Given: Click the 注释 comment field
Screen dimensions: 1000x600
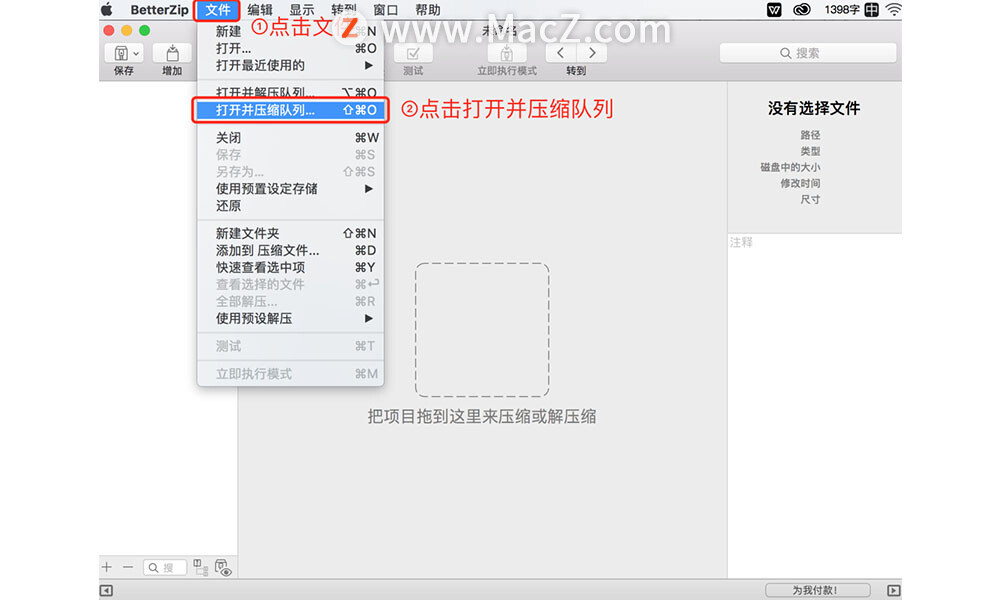Looking at the screenshot, I should click(x=814, y=406).
